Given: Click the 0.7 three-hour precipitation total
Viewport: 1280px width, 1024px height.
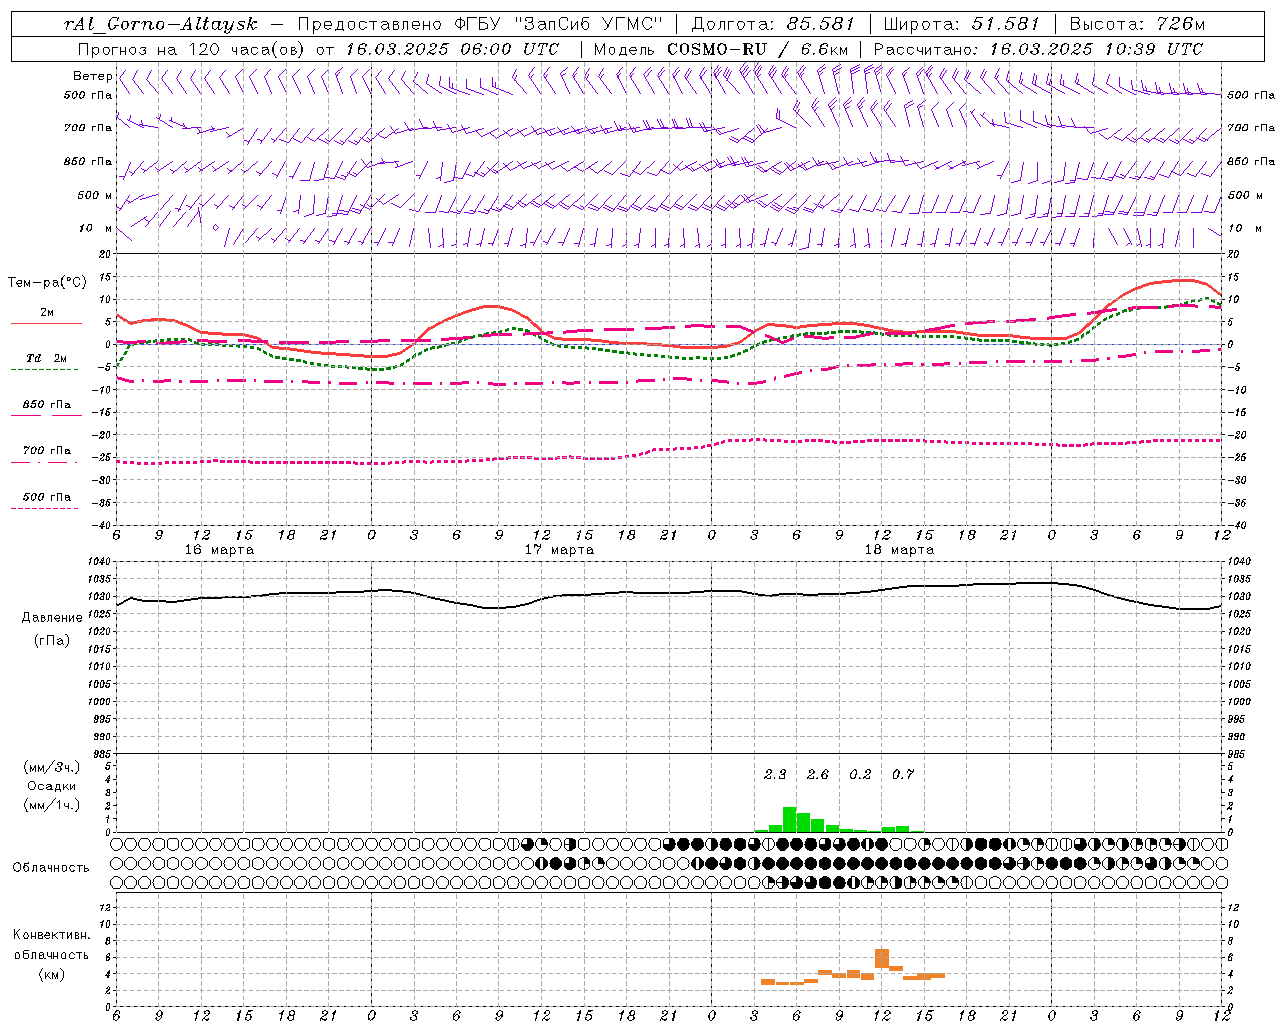Looking at the screenshot, I should click(903, 775).
